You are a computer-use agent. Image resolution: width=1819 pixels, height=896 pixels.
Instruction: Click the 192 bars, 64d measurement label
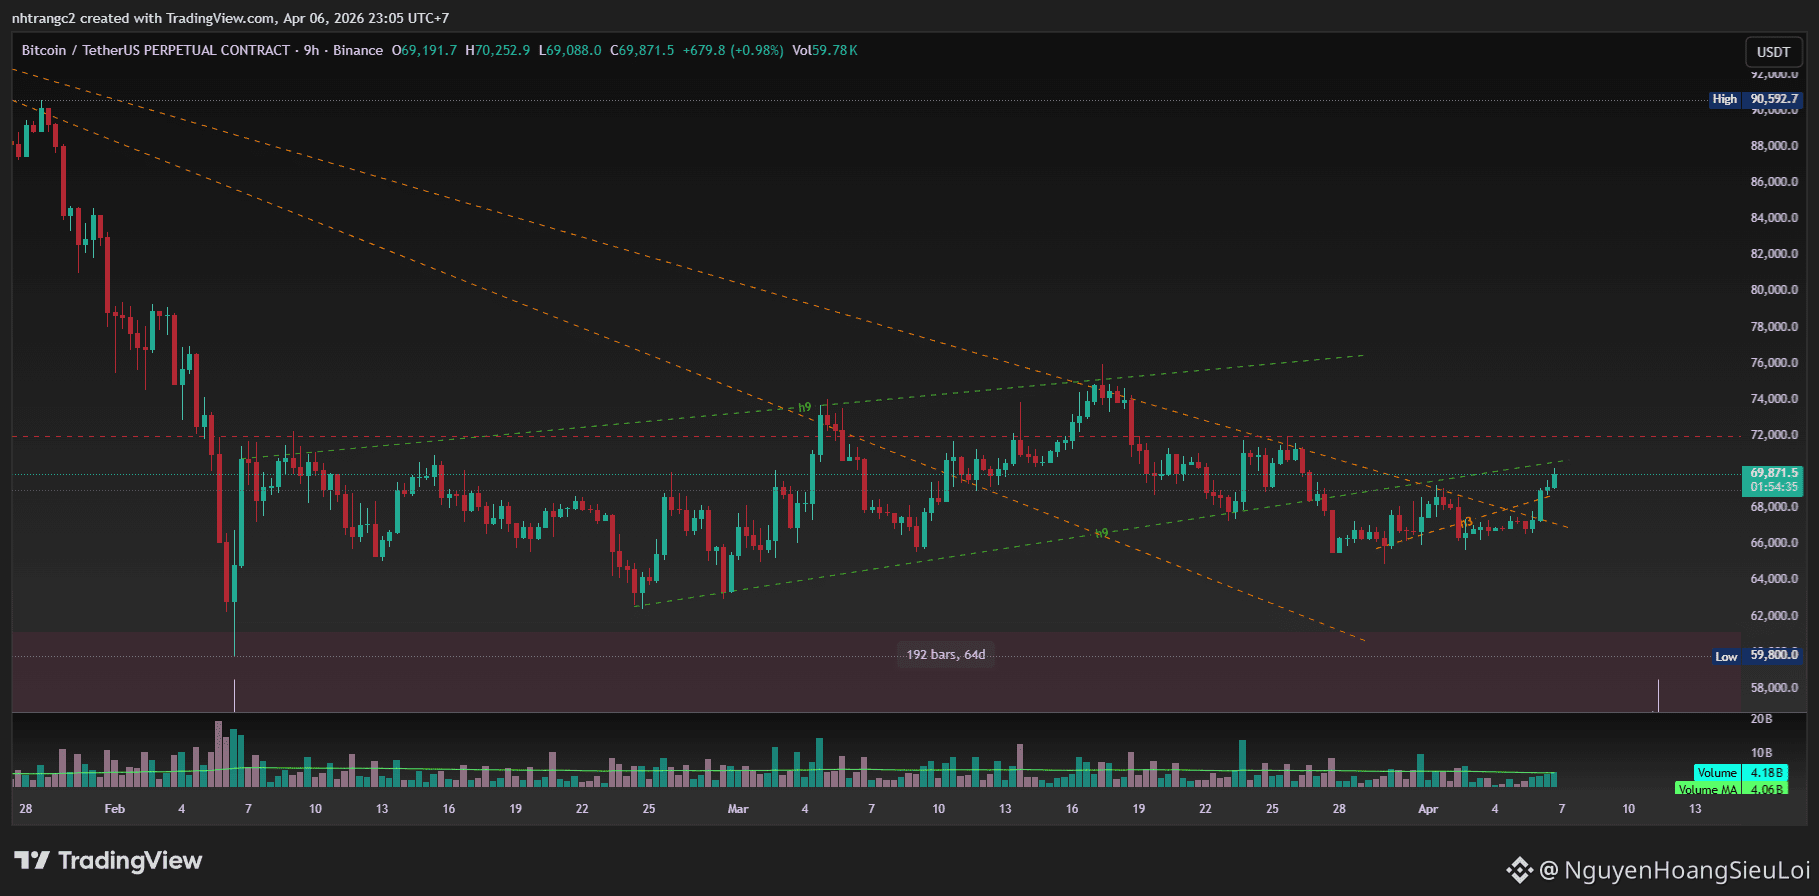point(946,654)
